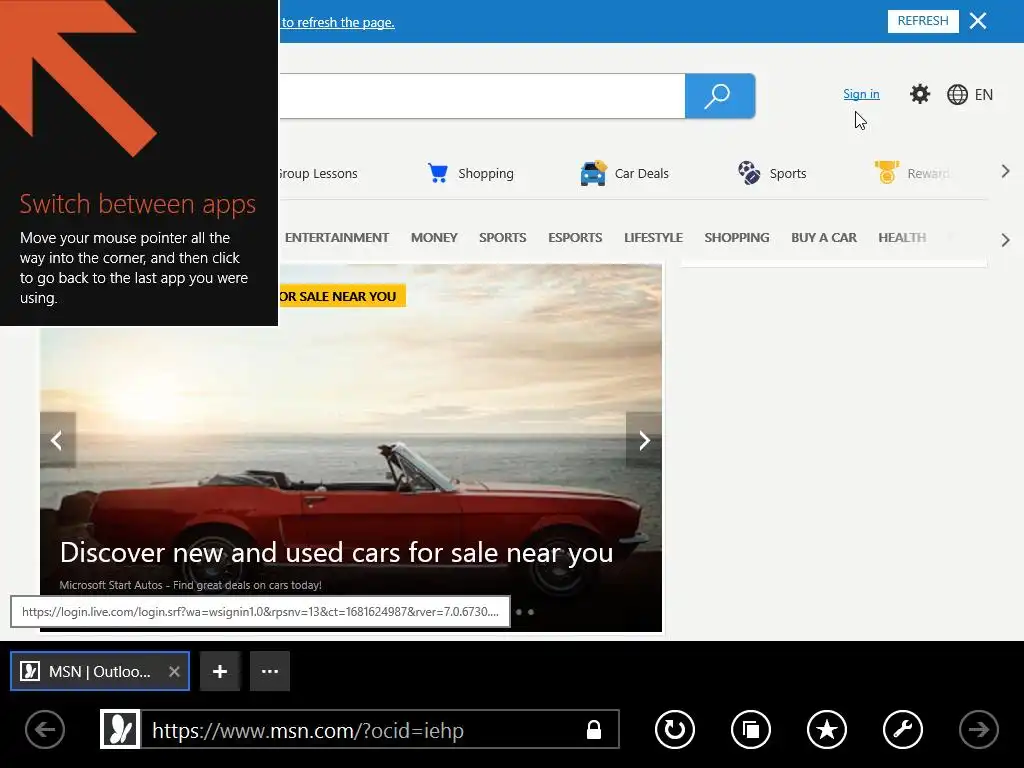Open the Shopping shortcut with cart icon
Screen dimensions: 1024x768
pyautogui.click(x=470, y=173)
